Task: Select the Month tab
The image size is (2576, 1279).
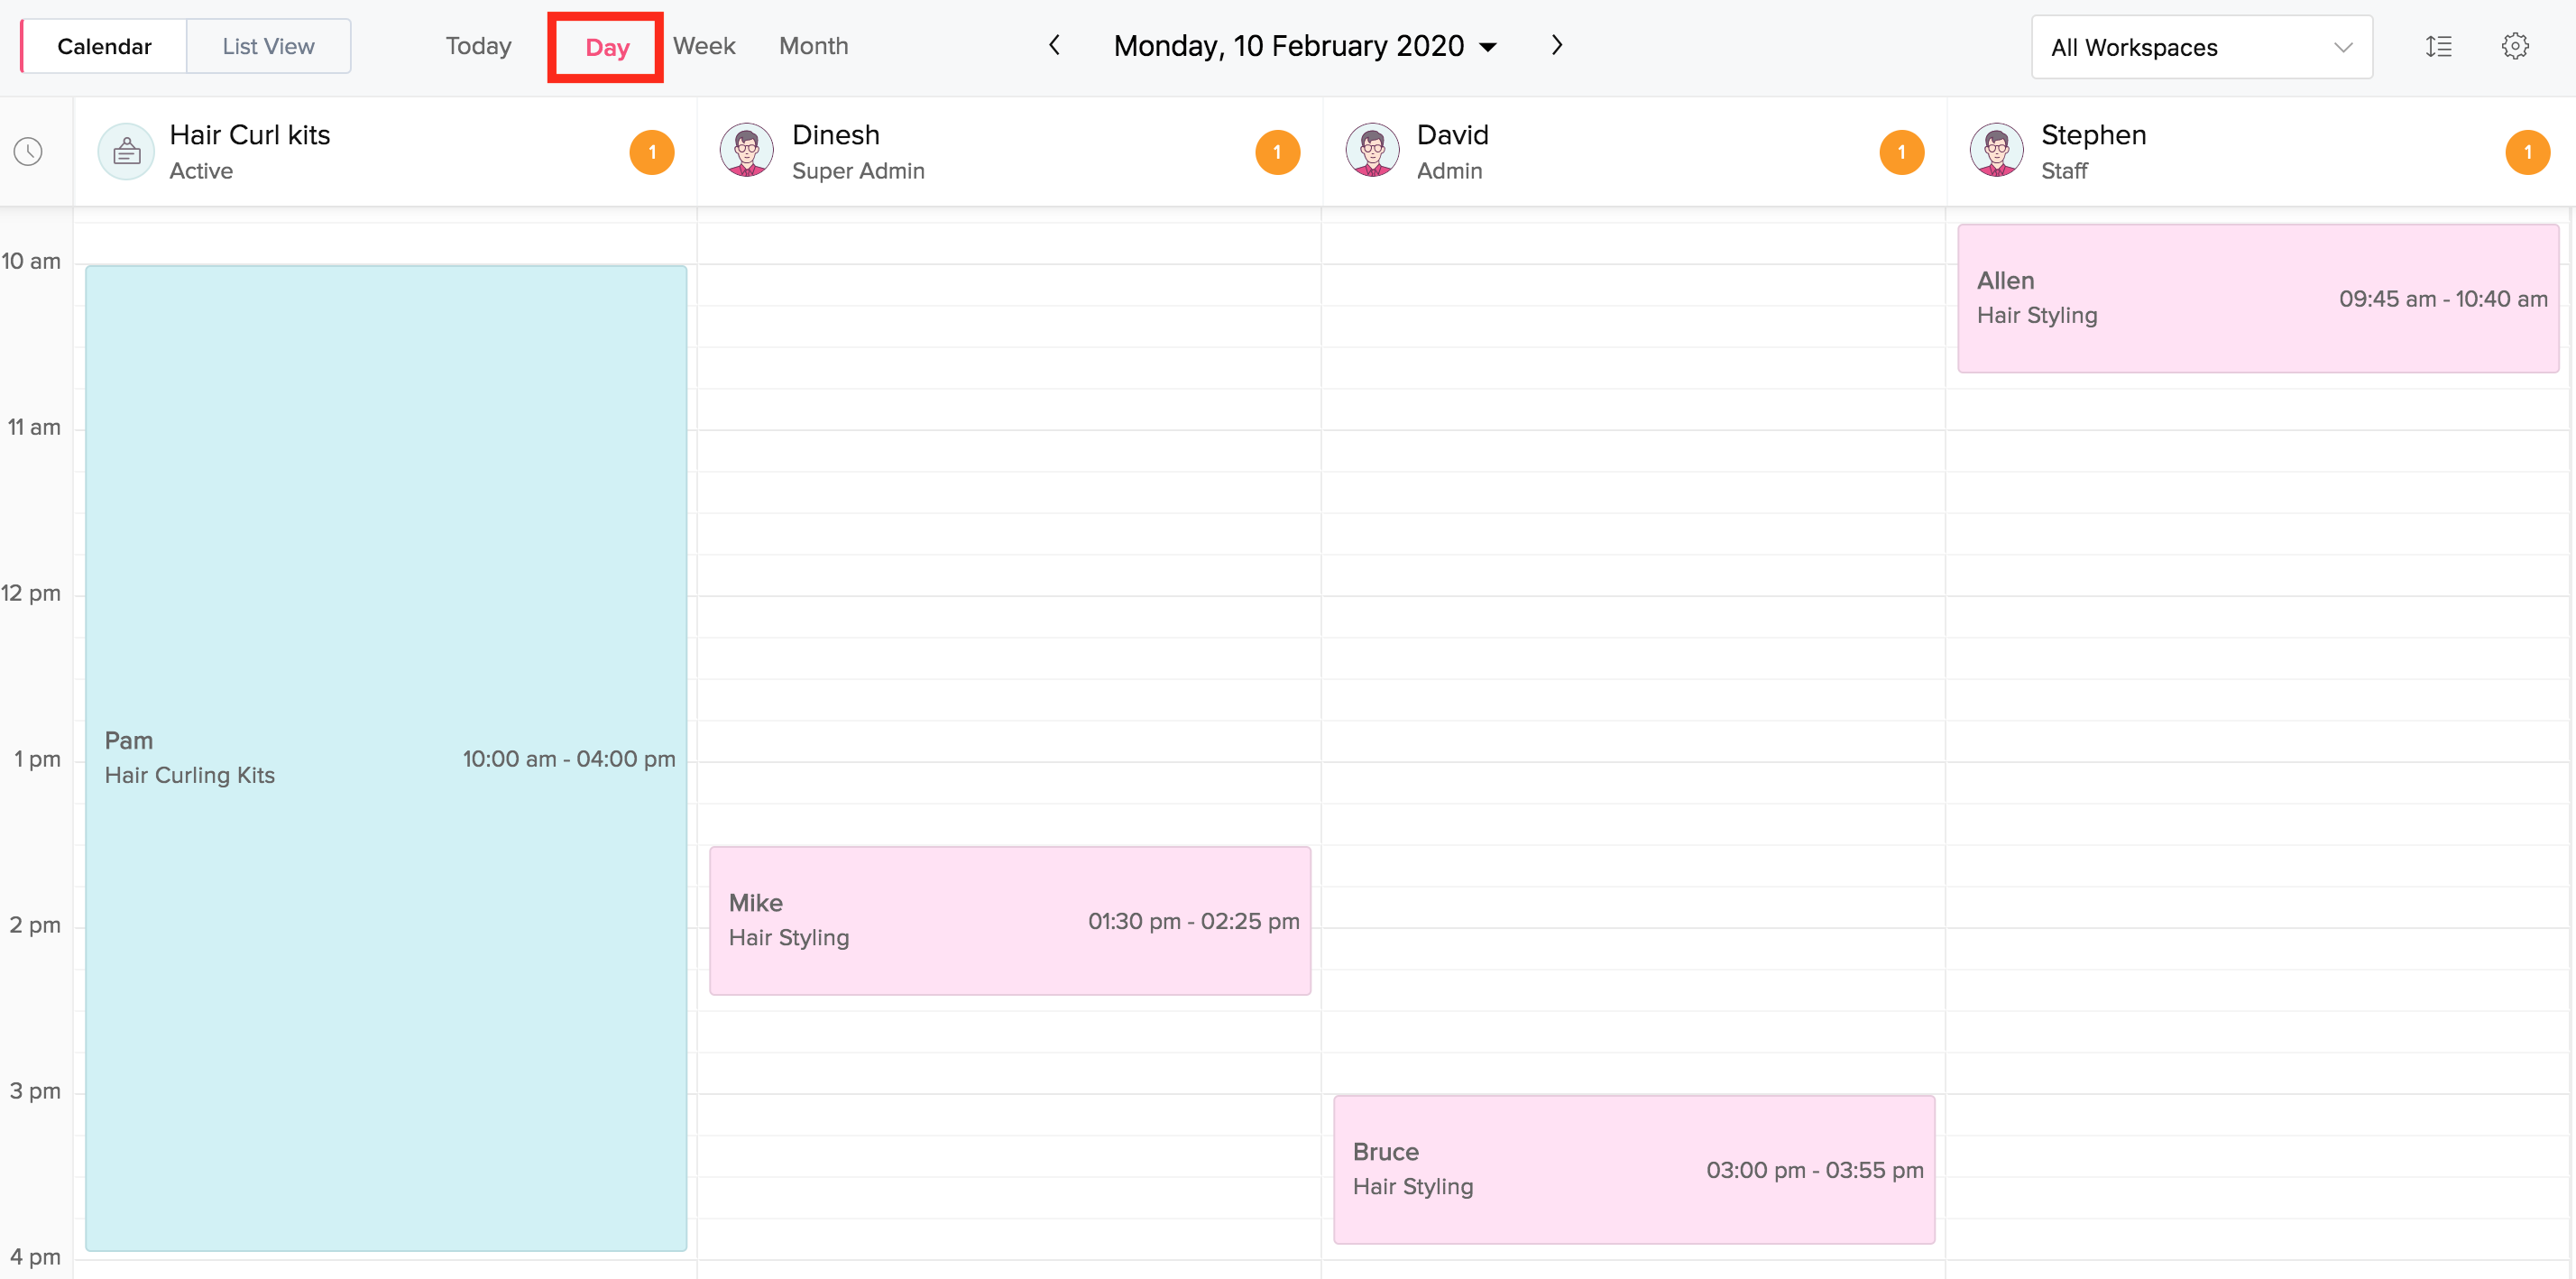Action: point(813,46)
